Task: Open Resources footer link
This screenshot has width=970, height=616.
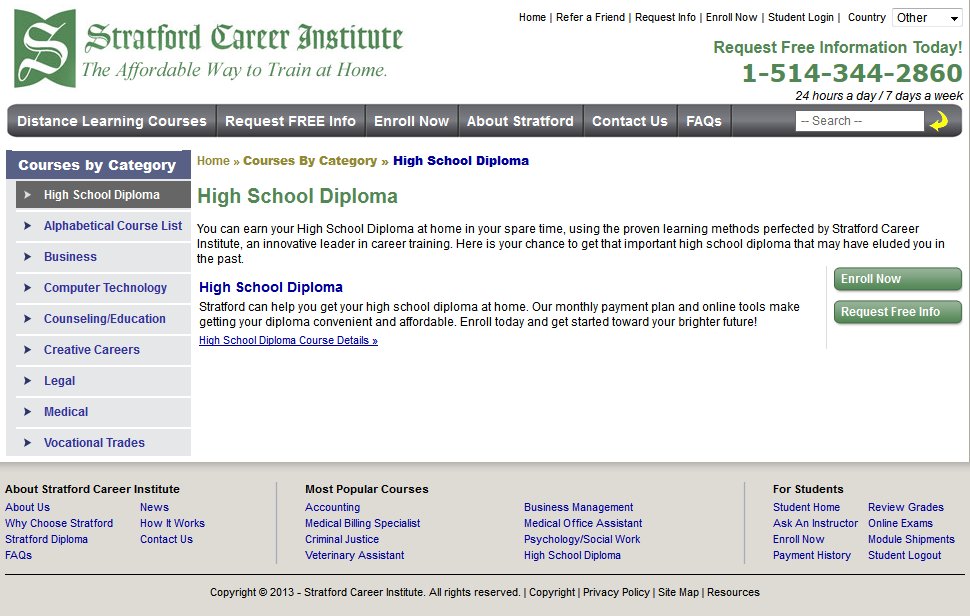Action: point(733,592)
